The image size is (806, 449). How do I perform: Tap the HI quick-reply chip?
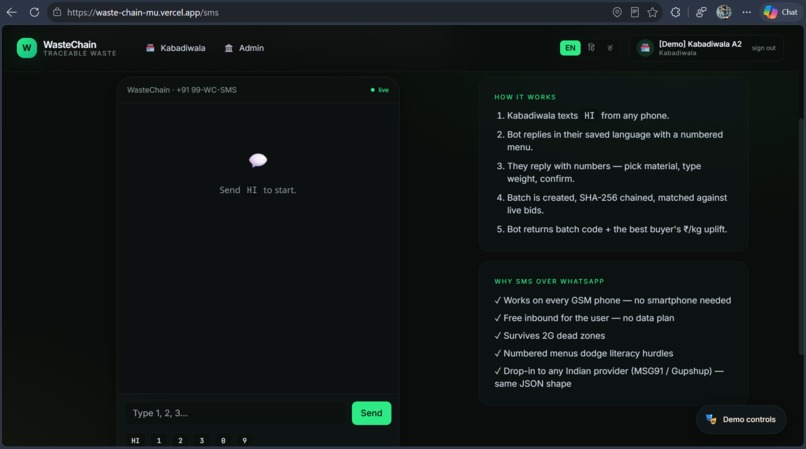pos(135,440)
